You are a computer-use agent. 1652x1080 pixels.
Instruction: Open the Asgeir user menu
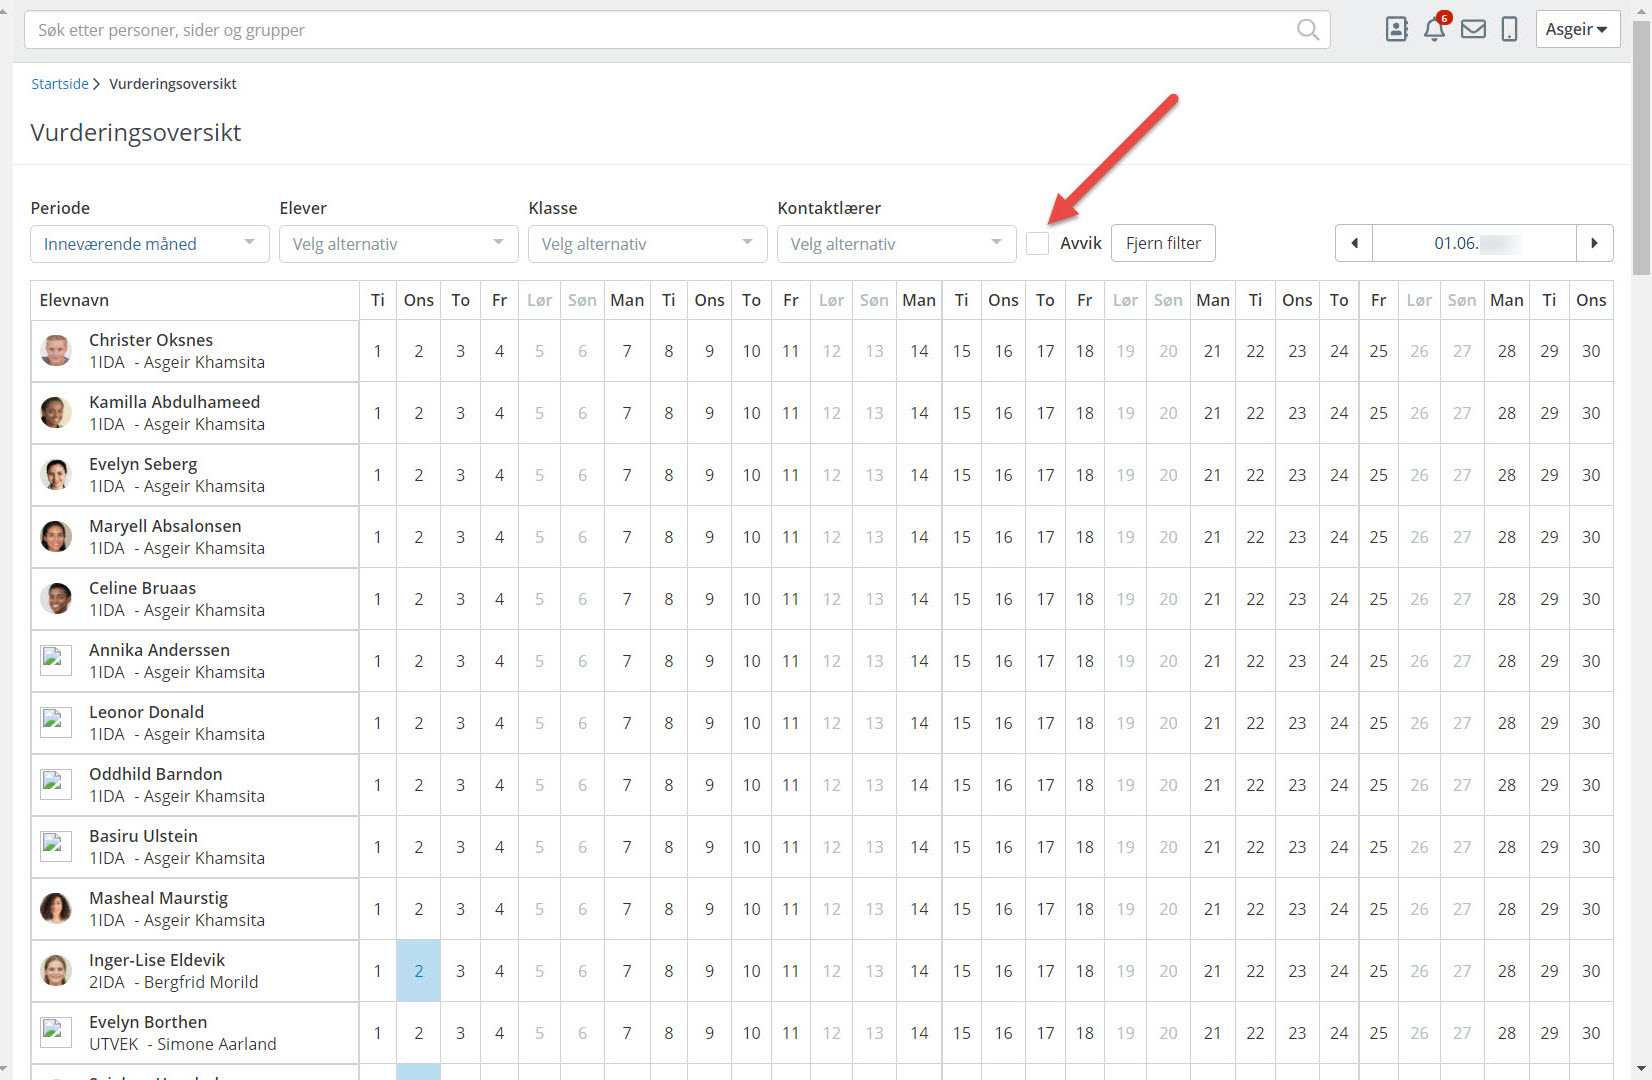pyautogui.click(x=1576, y=30)
